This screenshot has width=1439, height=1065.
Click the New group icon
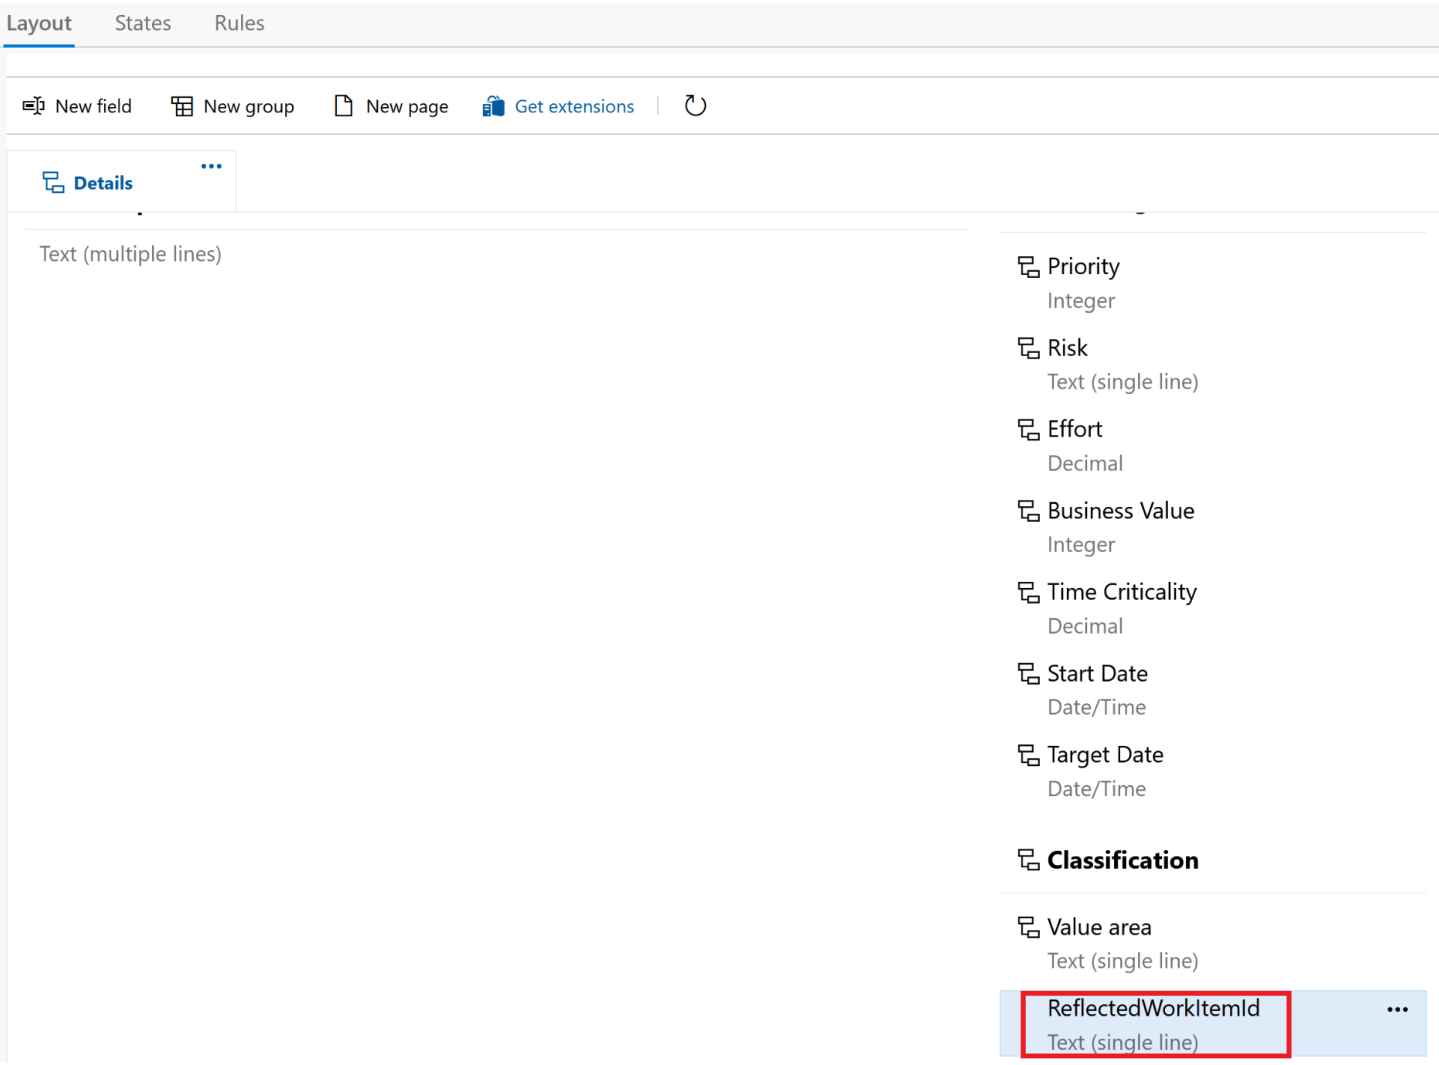pos(181,105)
